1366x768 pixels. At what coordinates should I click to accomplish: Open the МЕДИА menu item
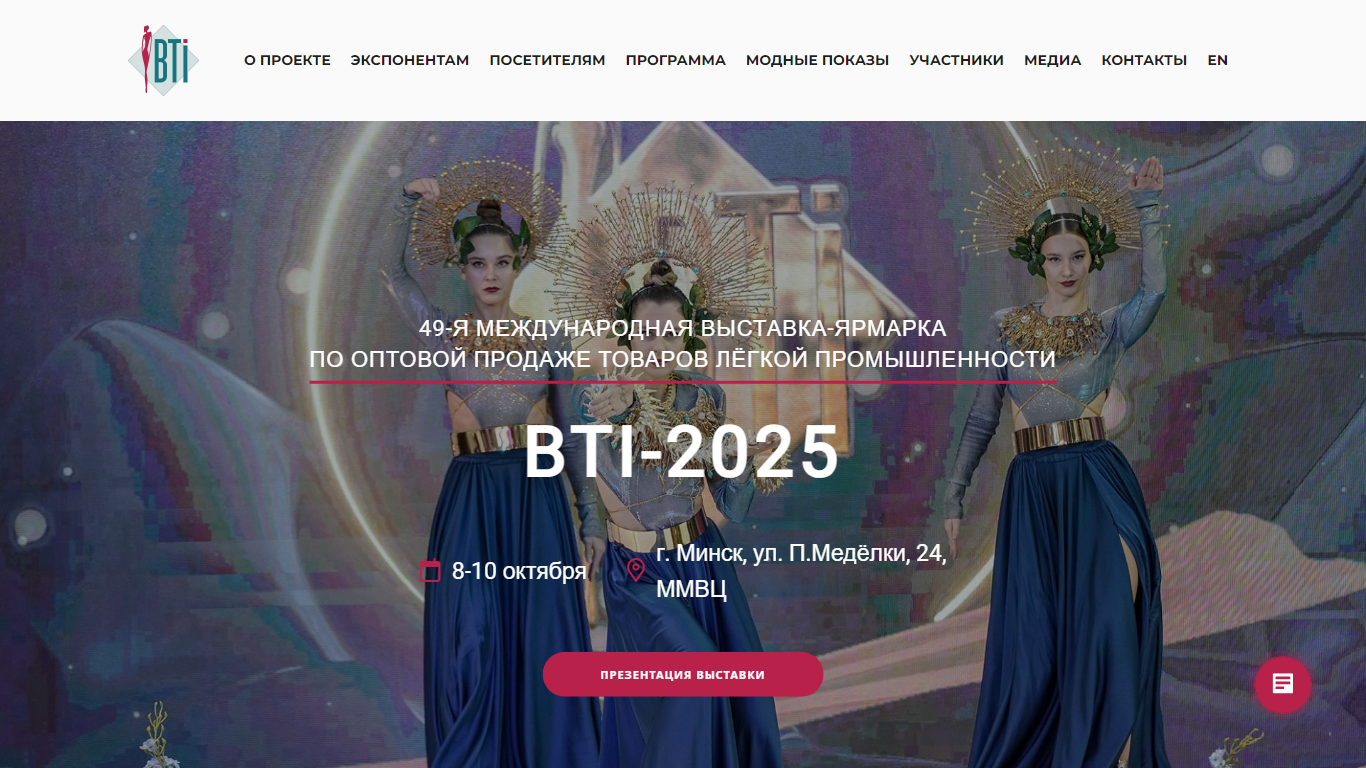coord(1052,60)
